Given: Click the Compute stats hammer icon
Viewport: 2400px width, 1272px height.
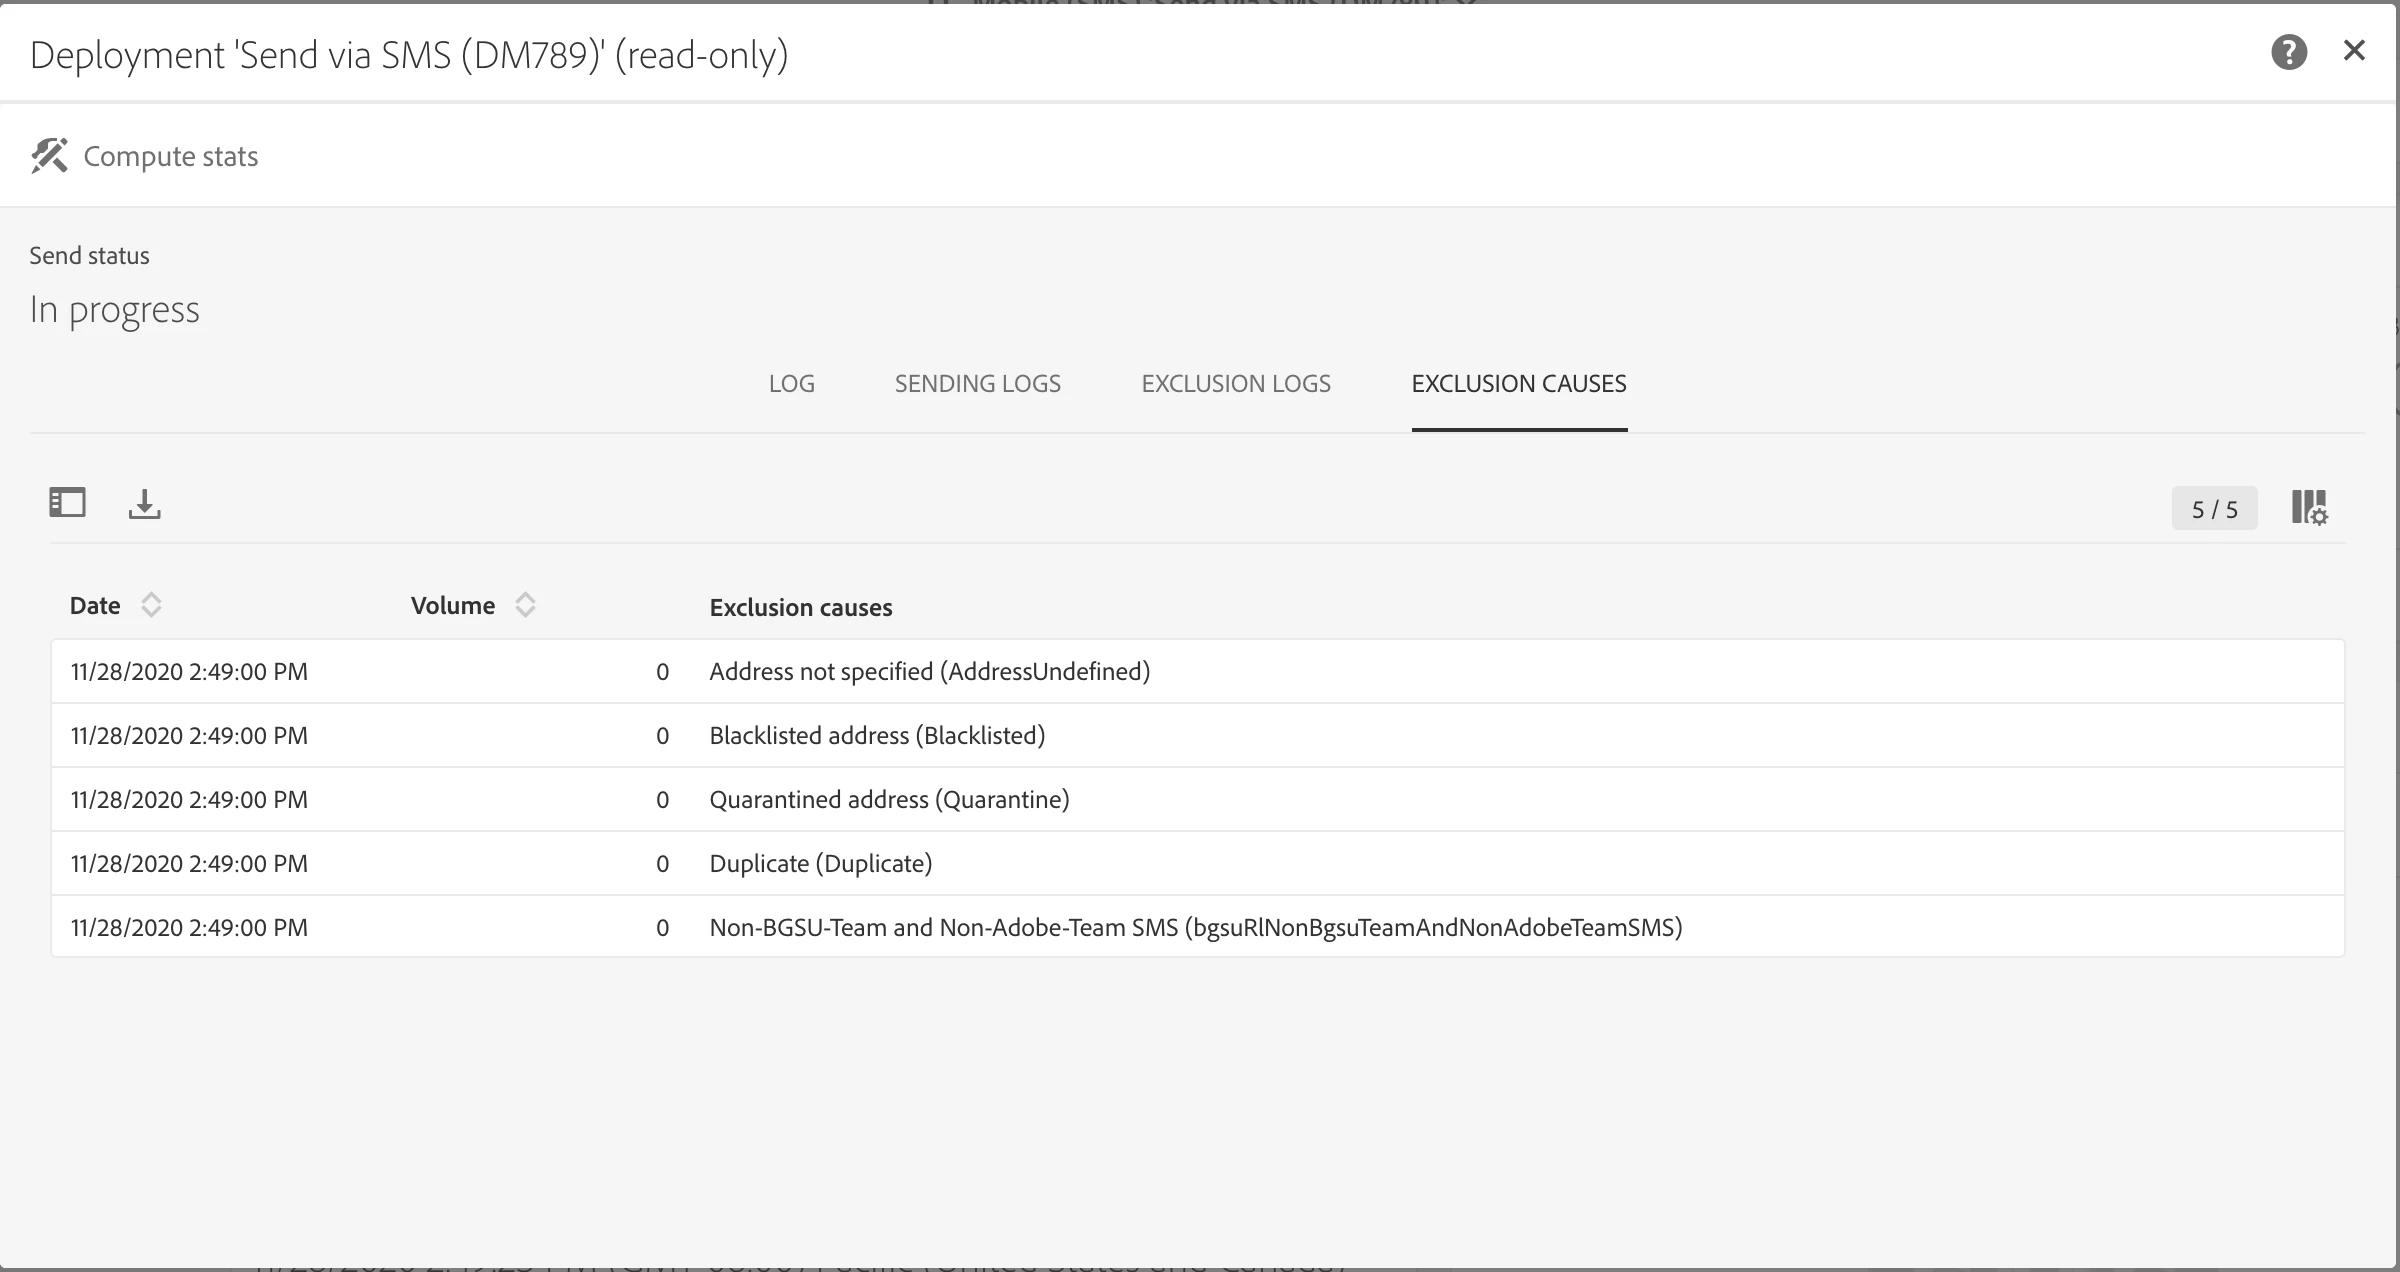Looking at the screenshot, I should [x=49, y=156].
